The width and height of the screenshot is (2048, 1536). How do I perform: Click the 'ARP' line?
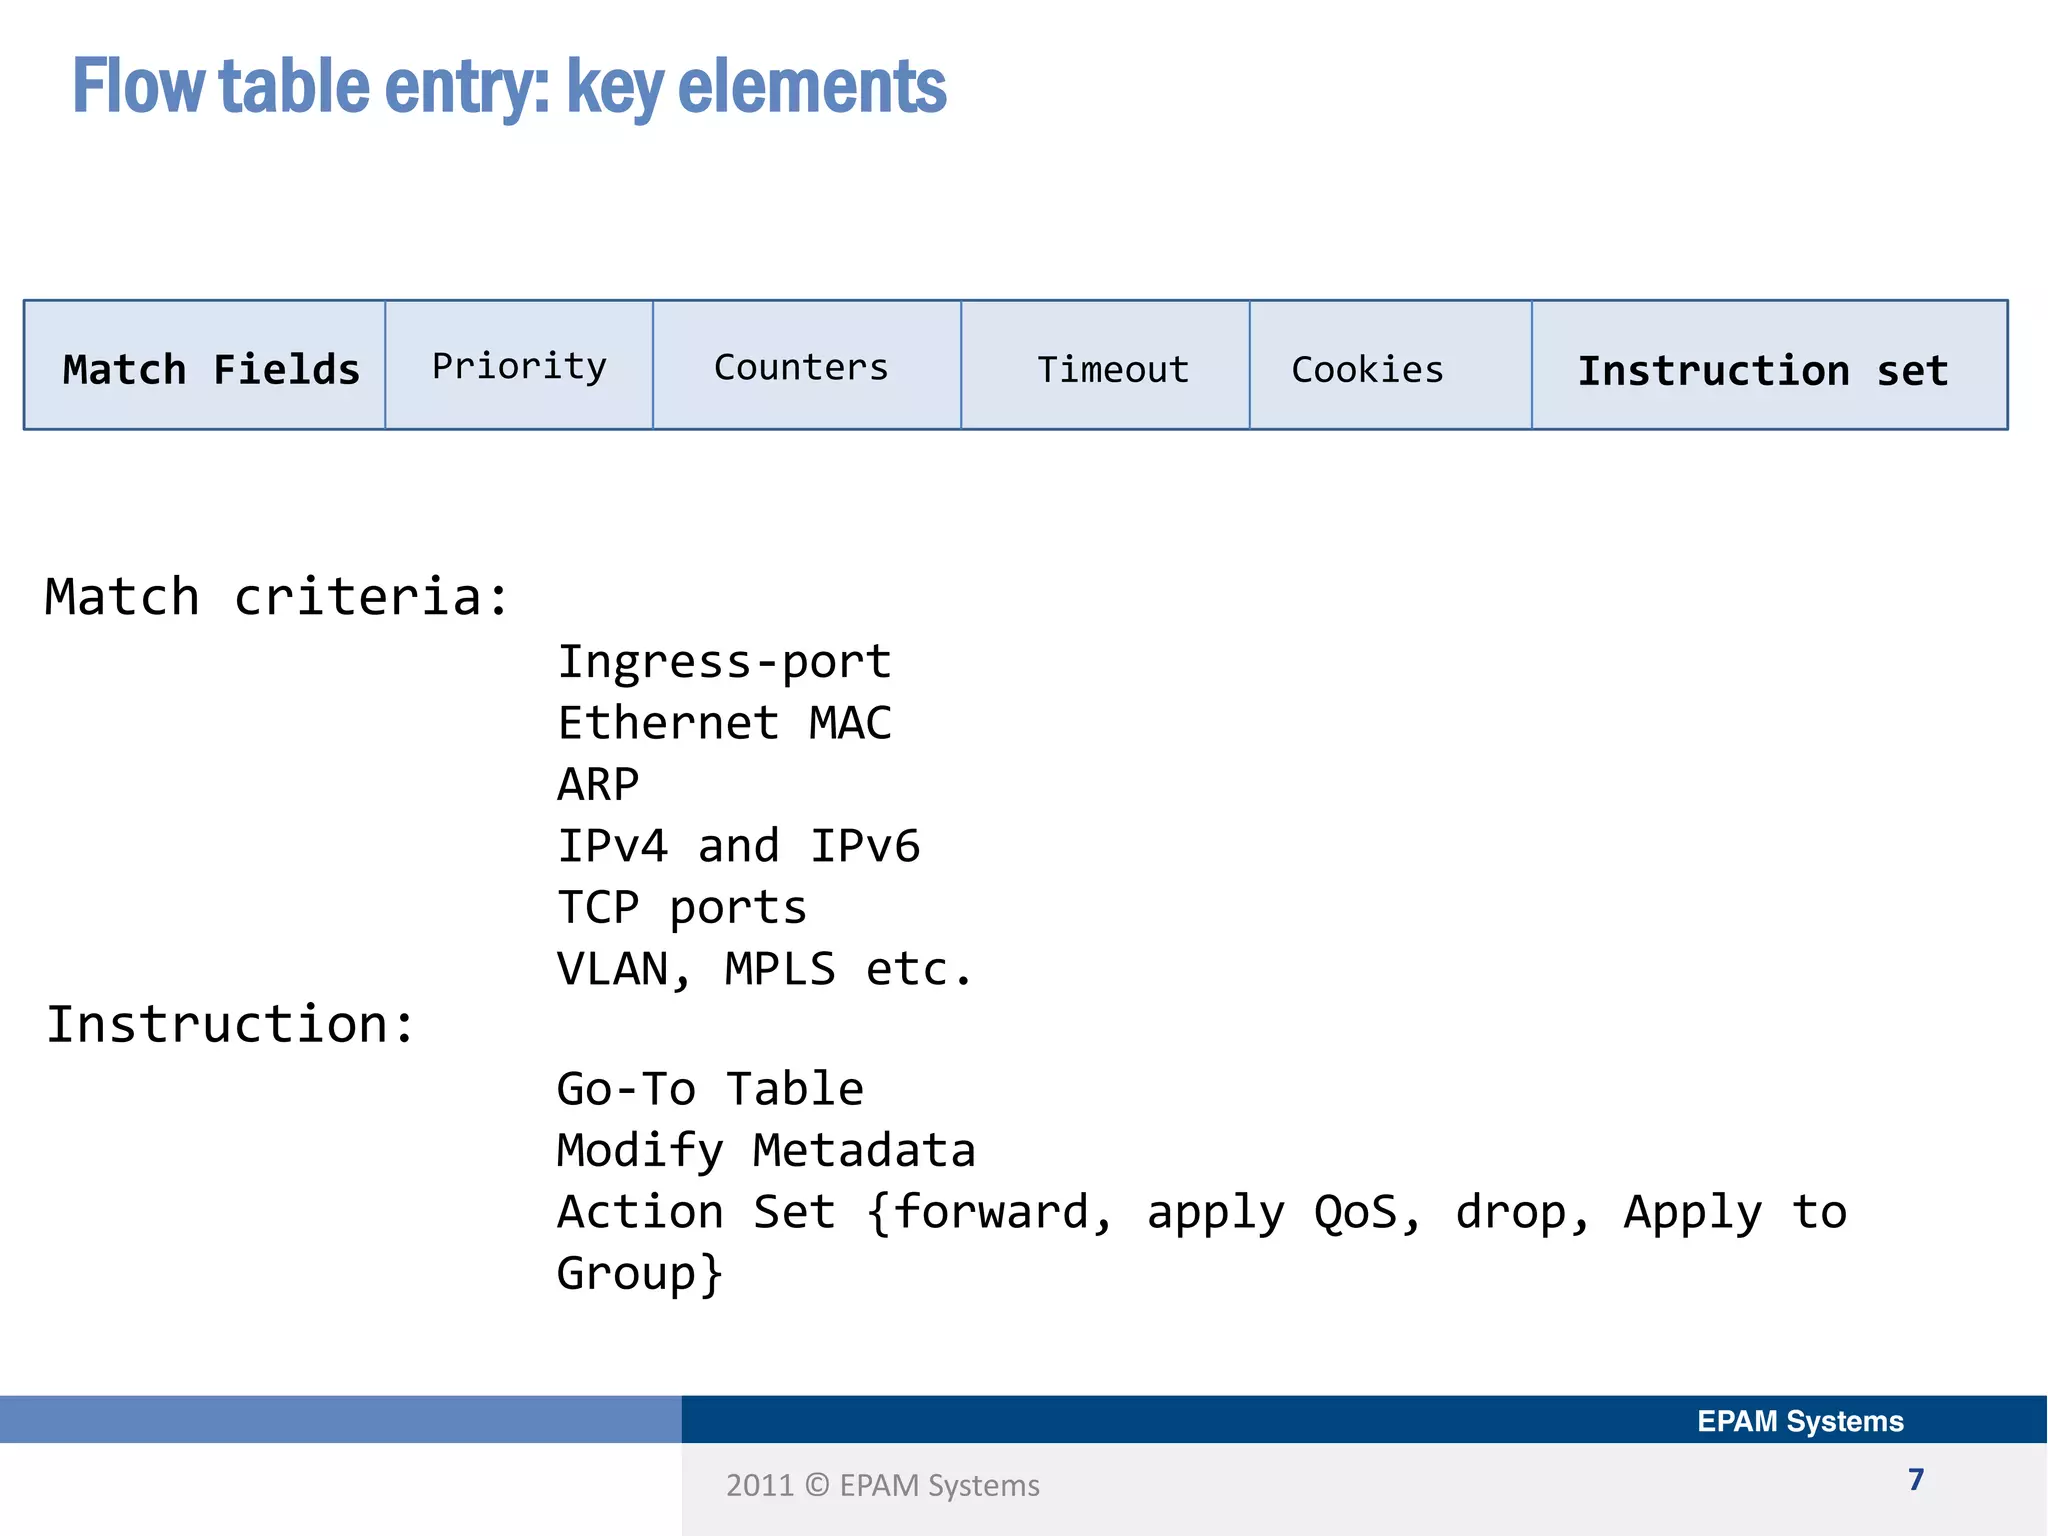pyautogui.click(x=598, y=784)
